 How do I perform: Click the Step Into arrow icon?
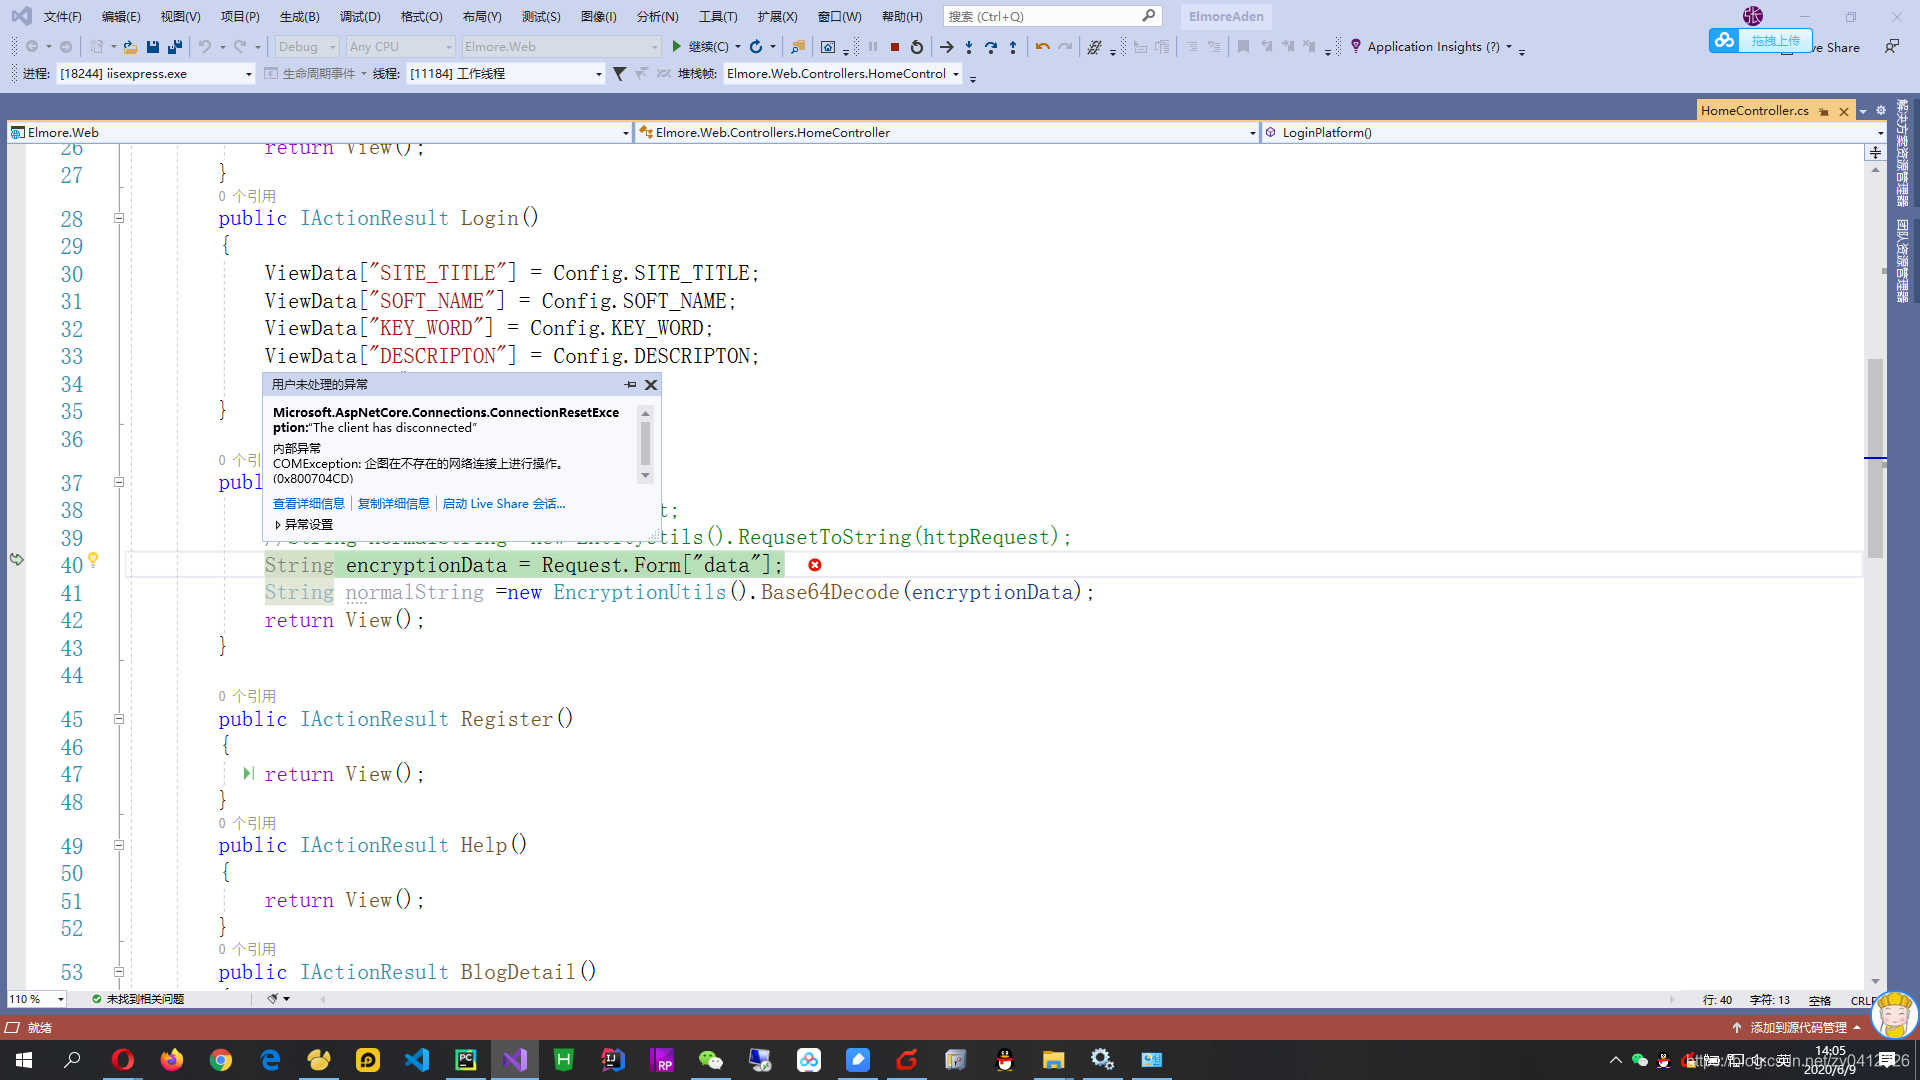tap(969, 47)
